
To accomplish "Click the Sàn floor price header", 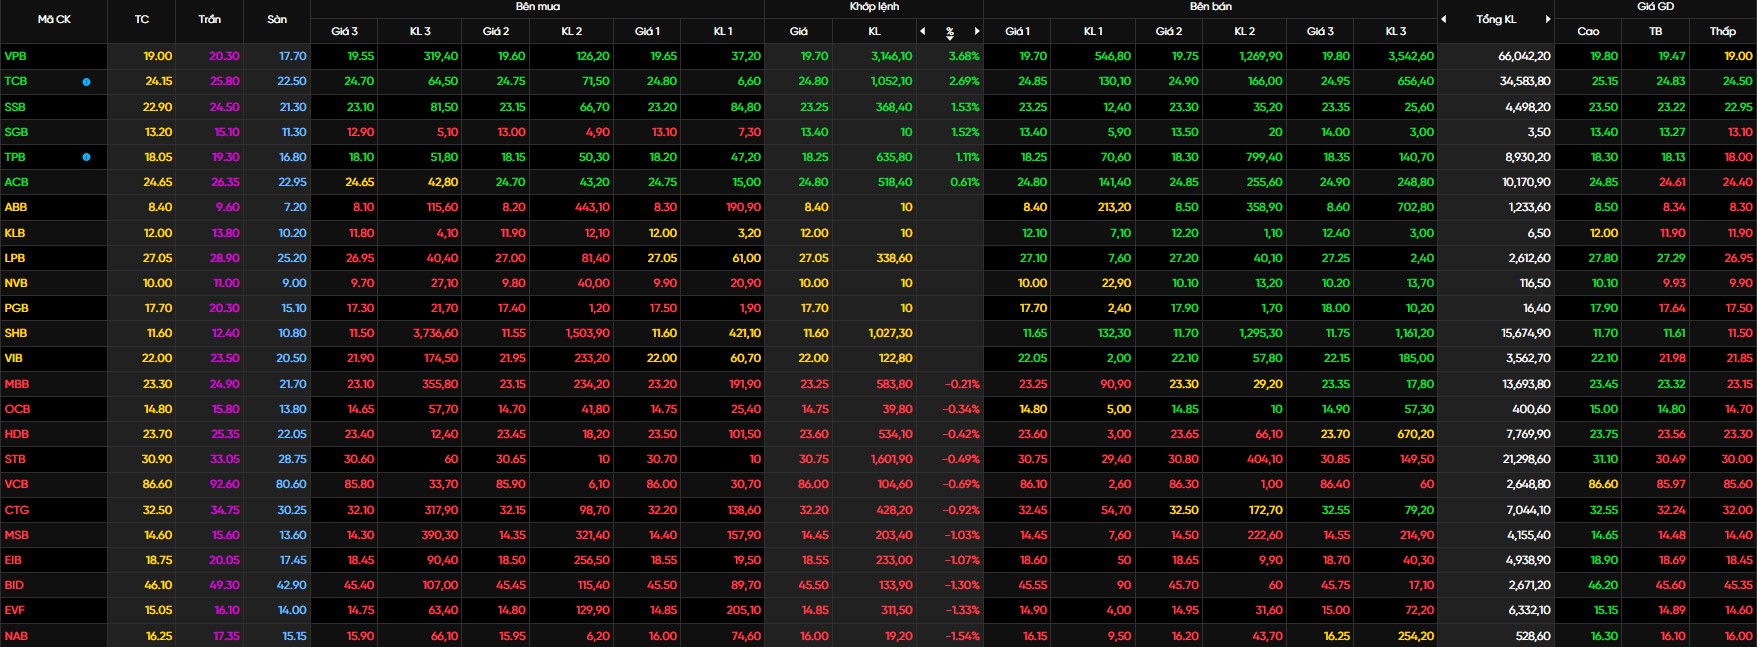I will point(277,19).
